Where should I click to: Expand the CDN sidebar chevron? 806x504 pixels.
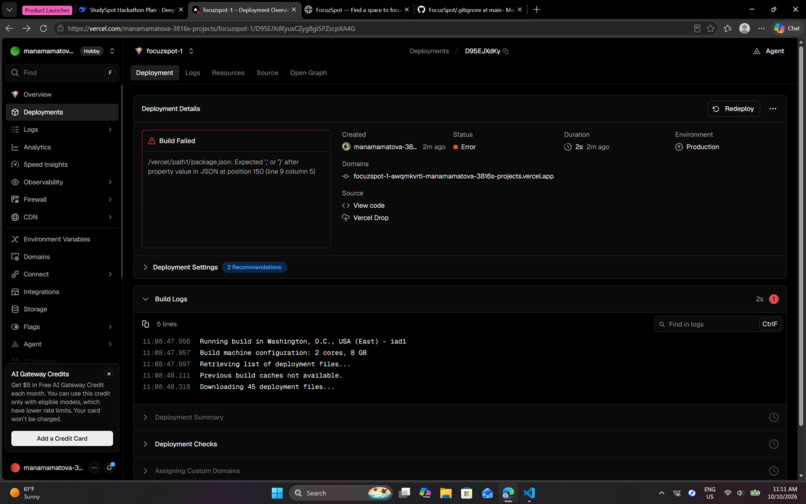click(x=110, y=217)
